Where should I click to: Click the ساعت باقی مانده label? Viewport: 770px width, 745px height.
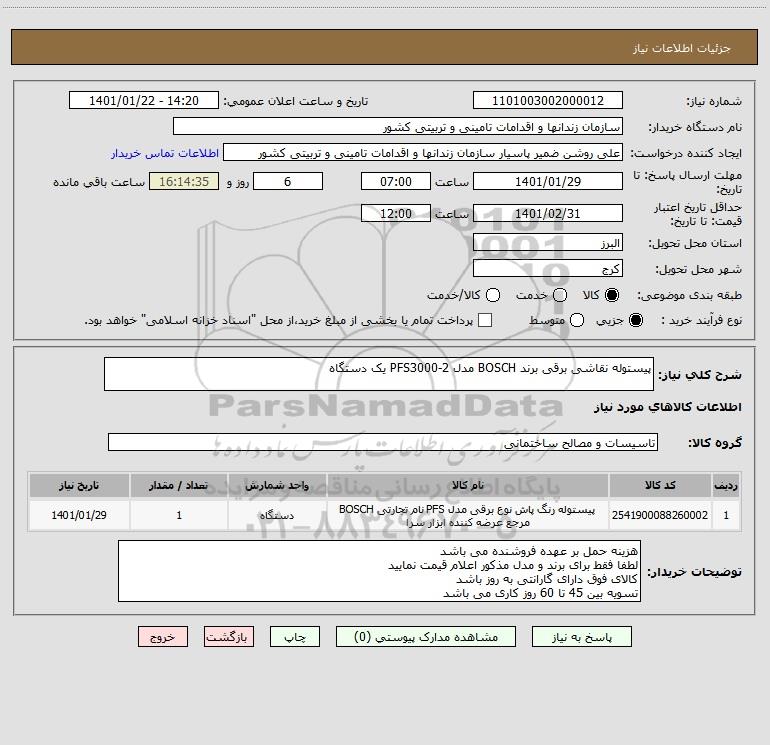click(99, 182)
